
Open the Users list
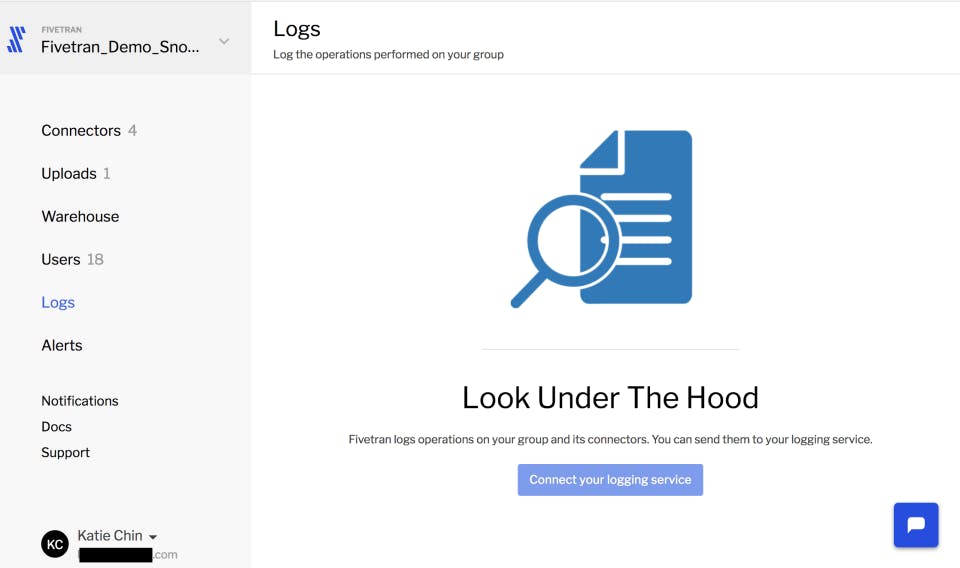[61, 259]
